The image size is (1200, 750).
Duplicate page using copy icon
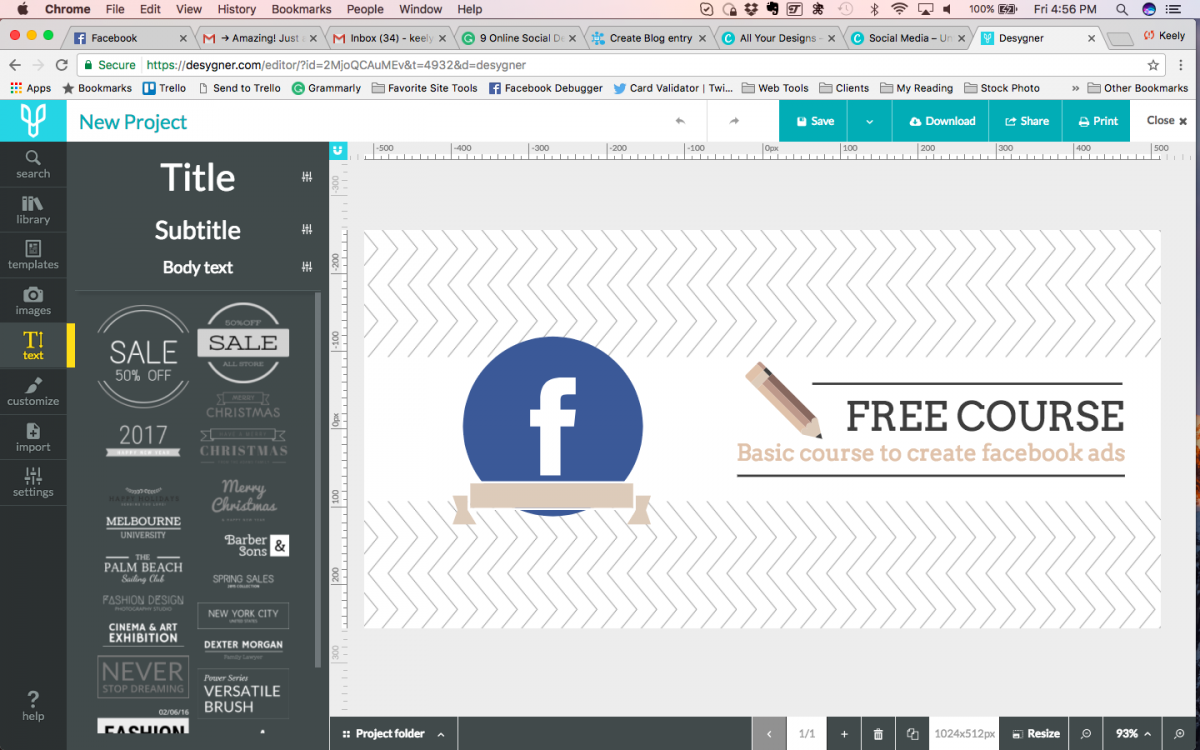tap(912, 734)
